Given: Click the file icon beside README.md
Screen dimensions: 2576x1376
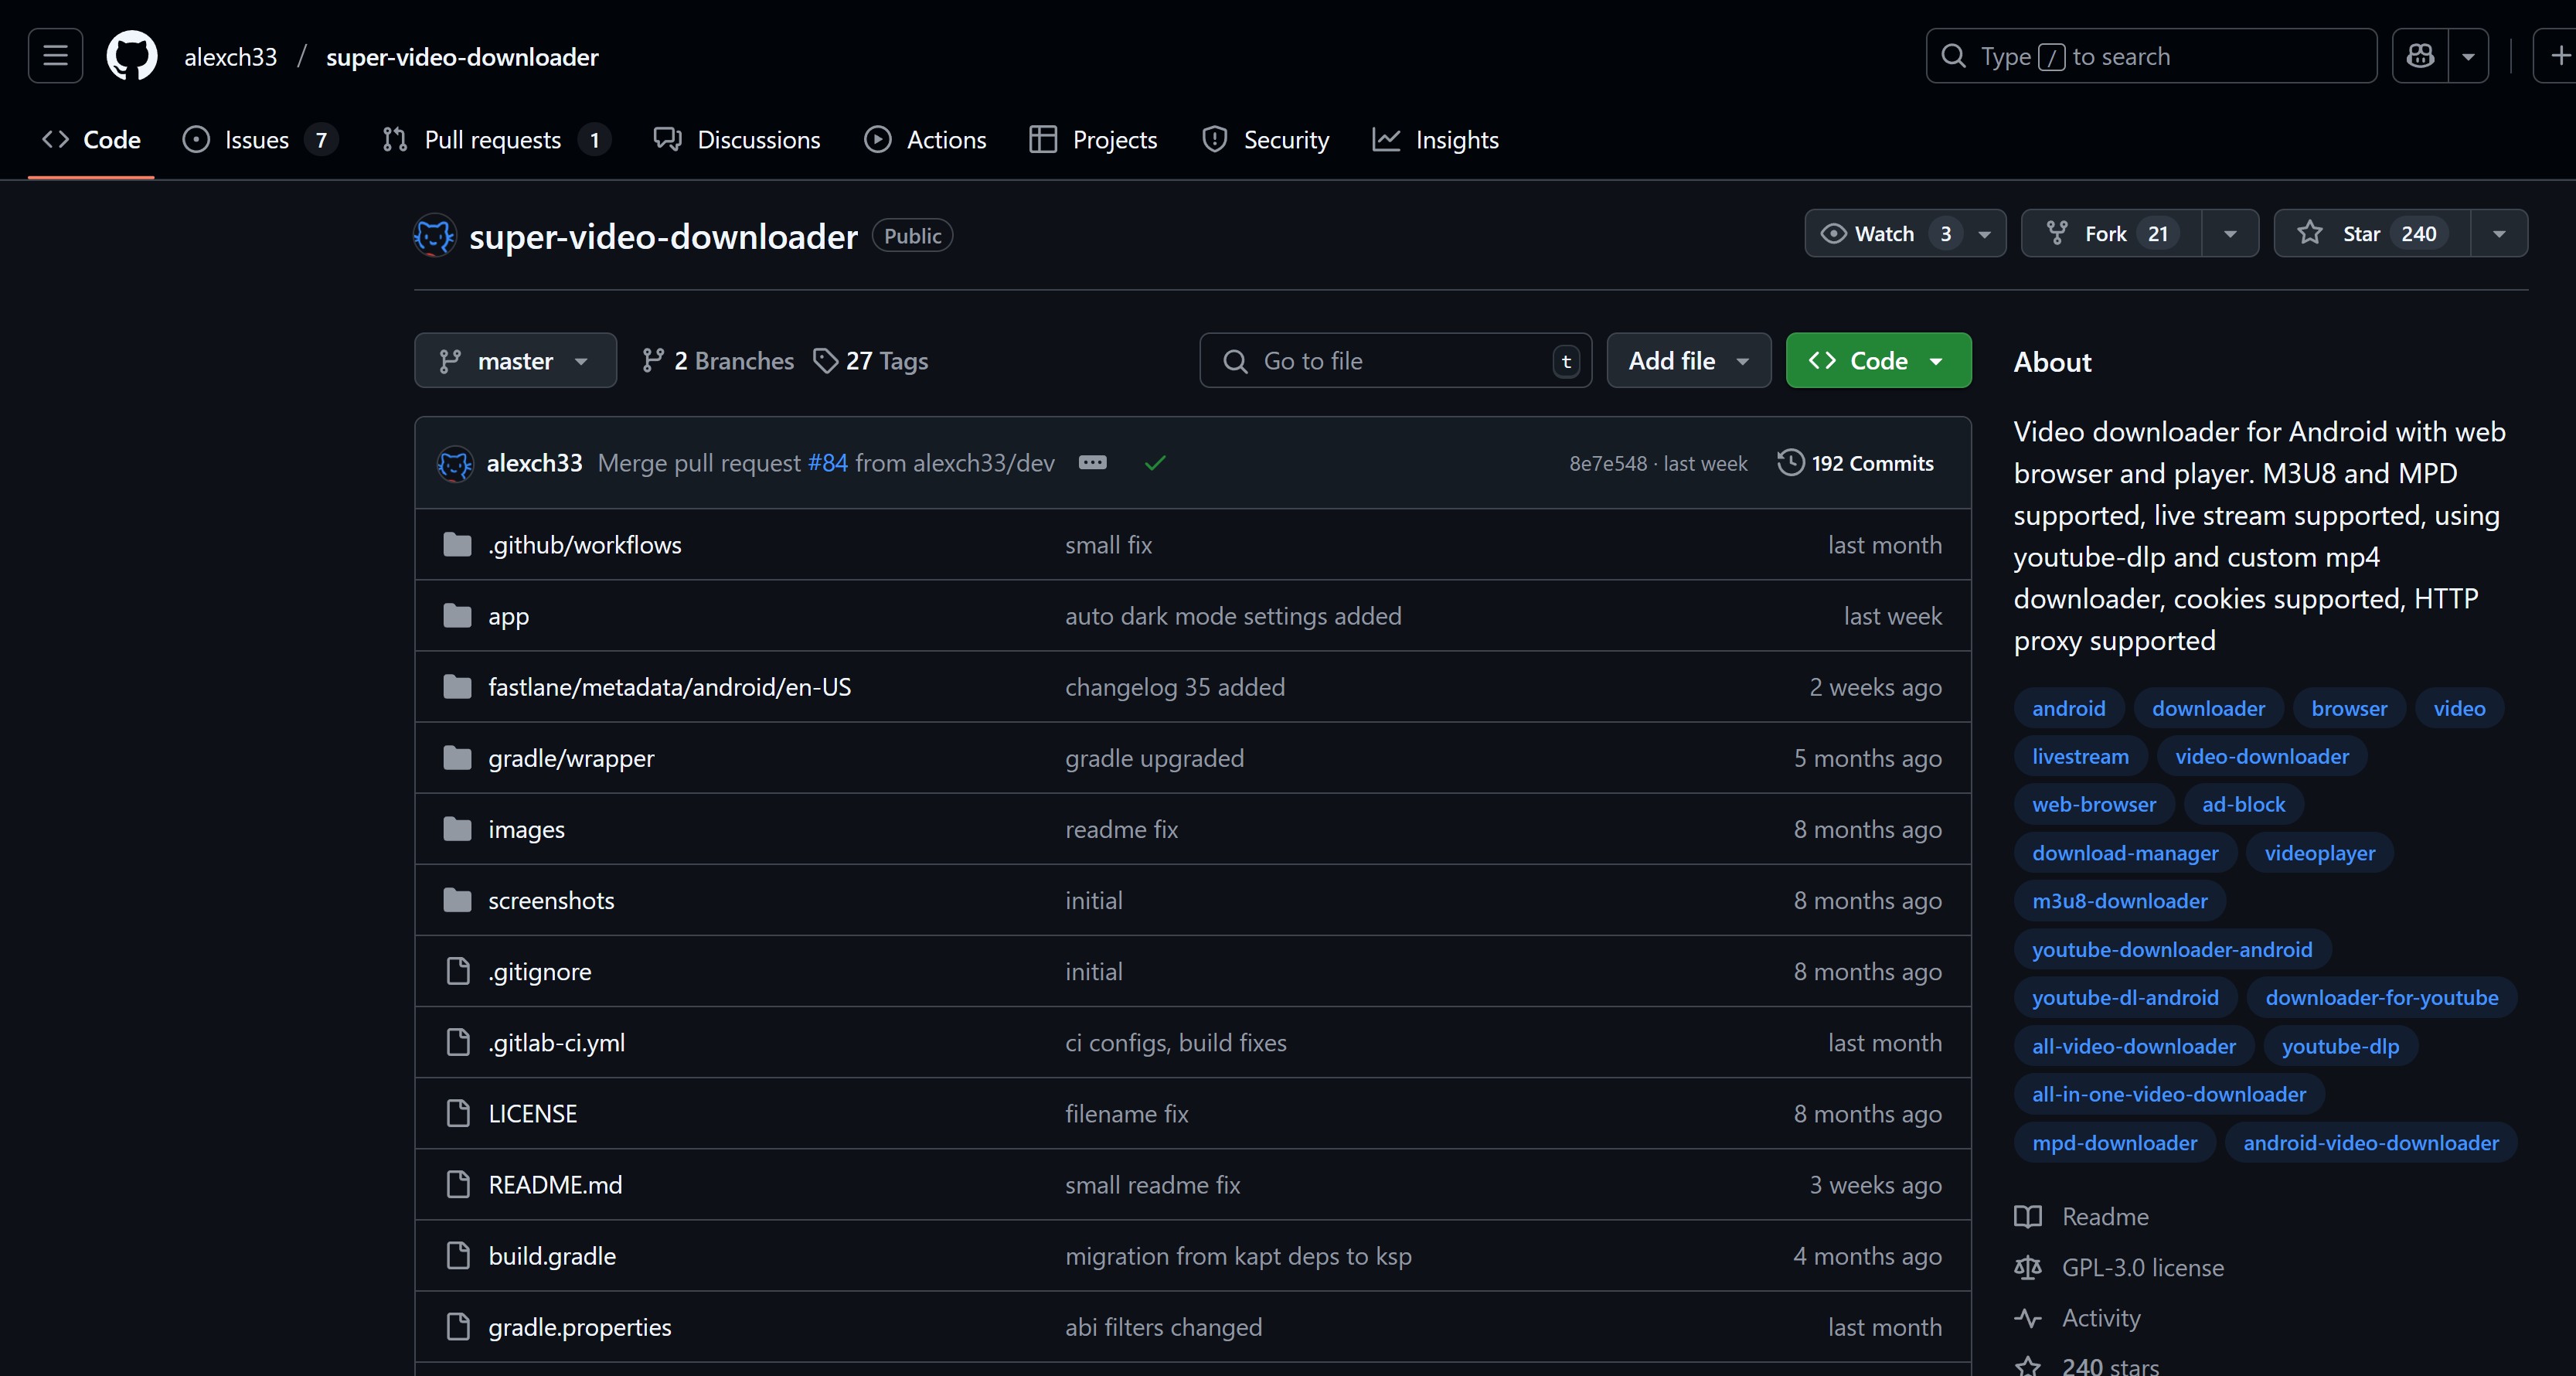Looking at the screenshot, I should click(x=457, y=1184).
